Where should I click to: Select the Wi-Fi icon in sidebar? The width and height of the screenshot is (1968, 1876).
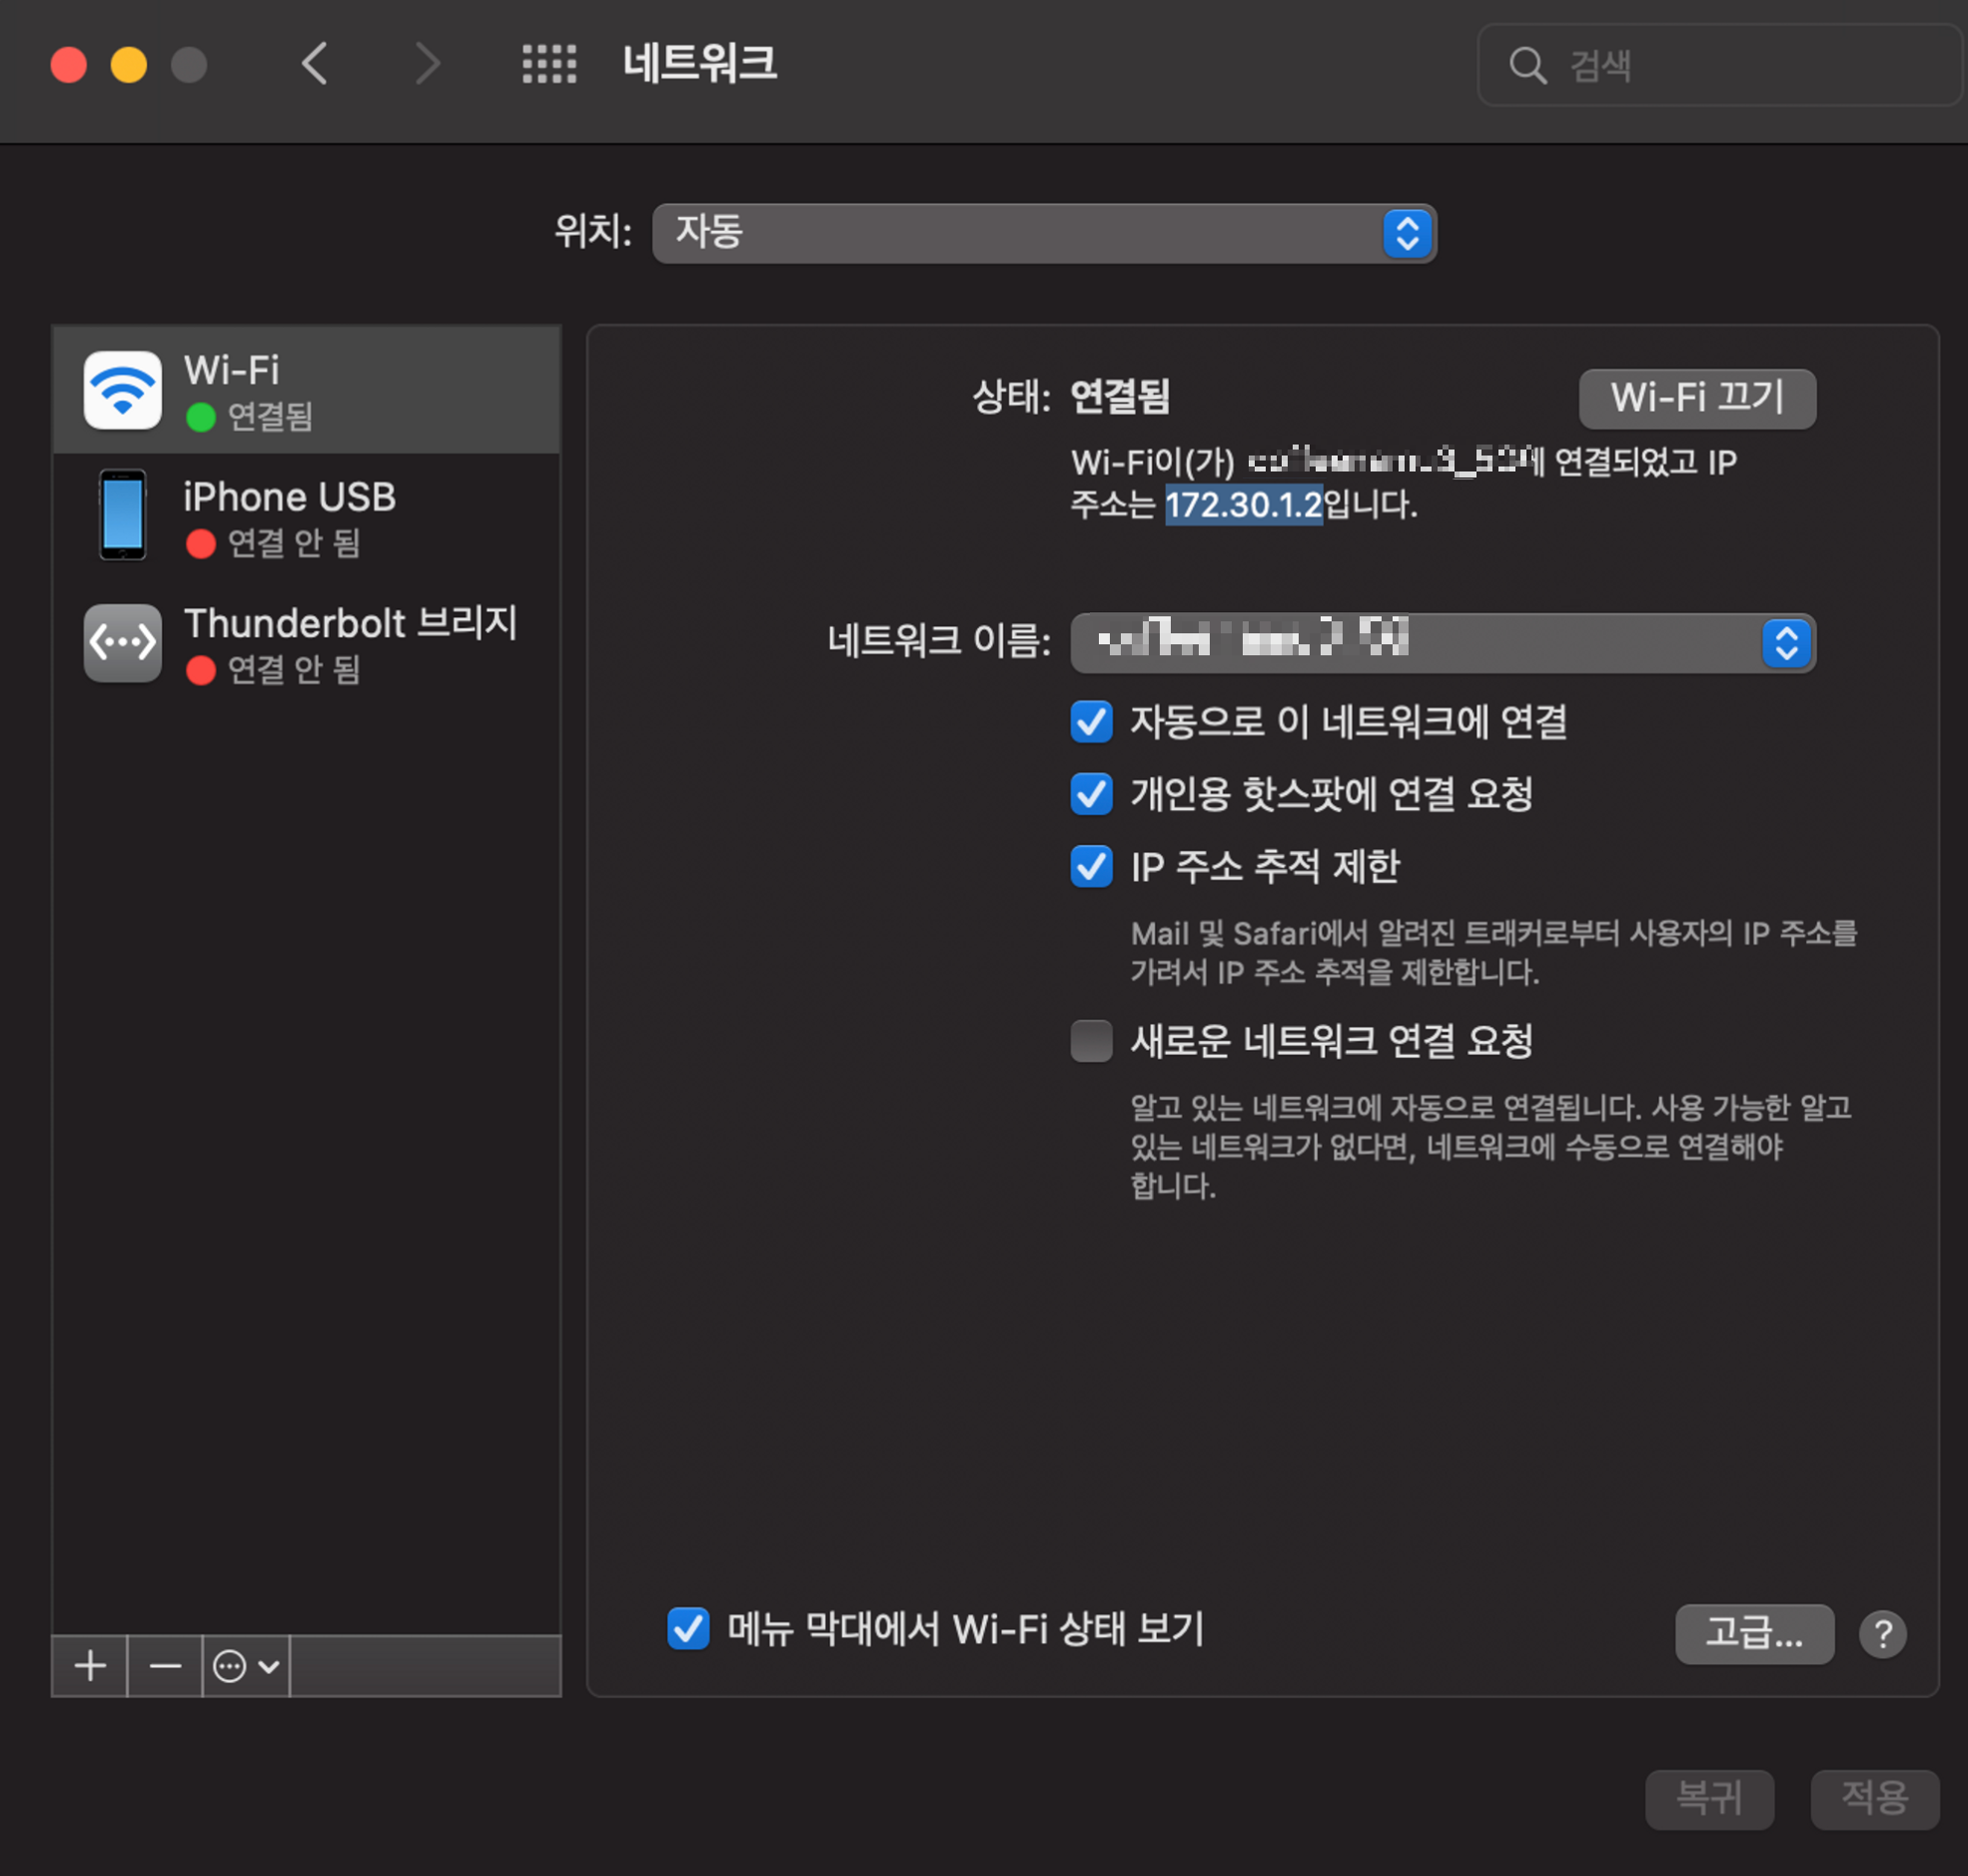click(123, 390)
